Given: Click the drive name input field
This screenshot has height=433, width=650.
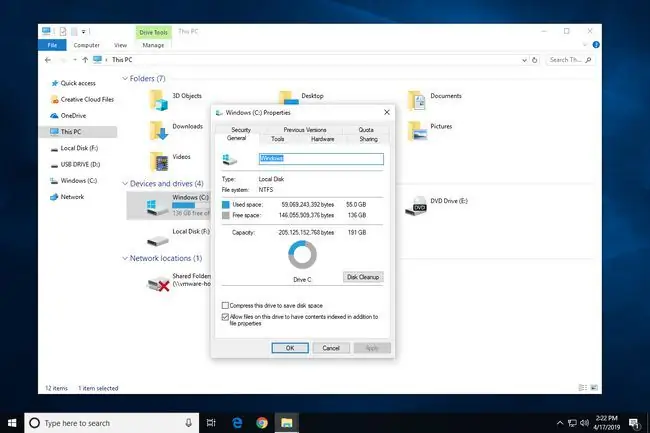Looking at the screenshot, I should coord(321,159).
